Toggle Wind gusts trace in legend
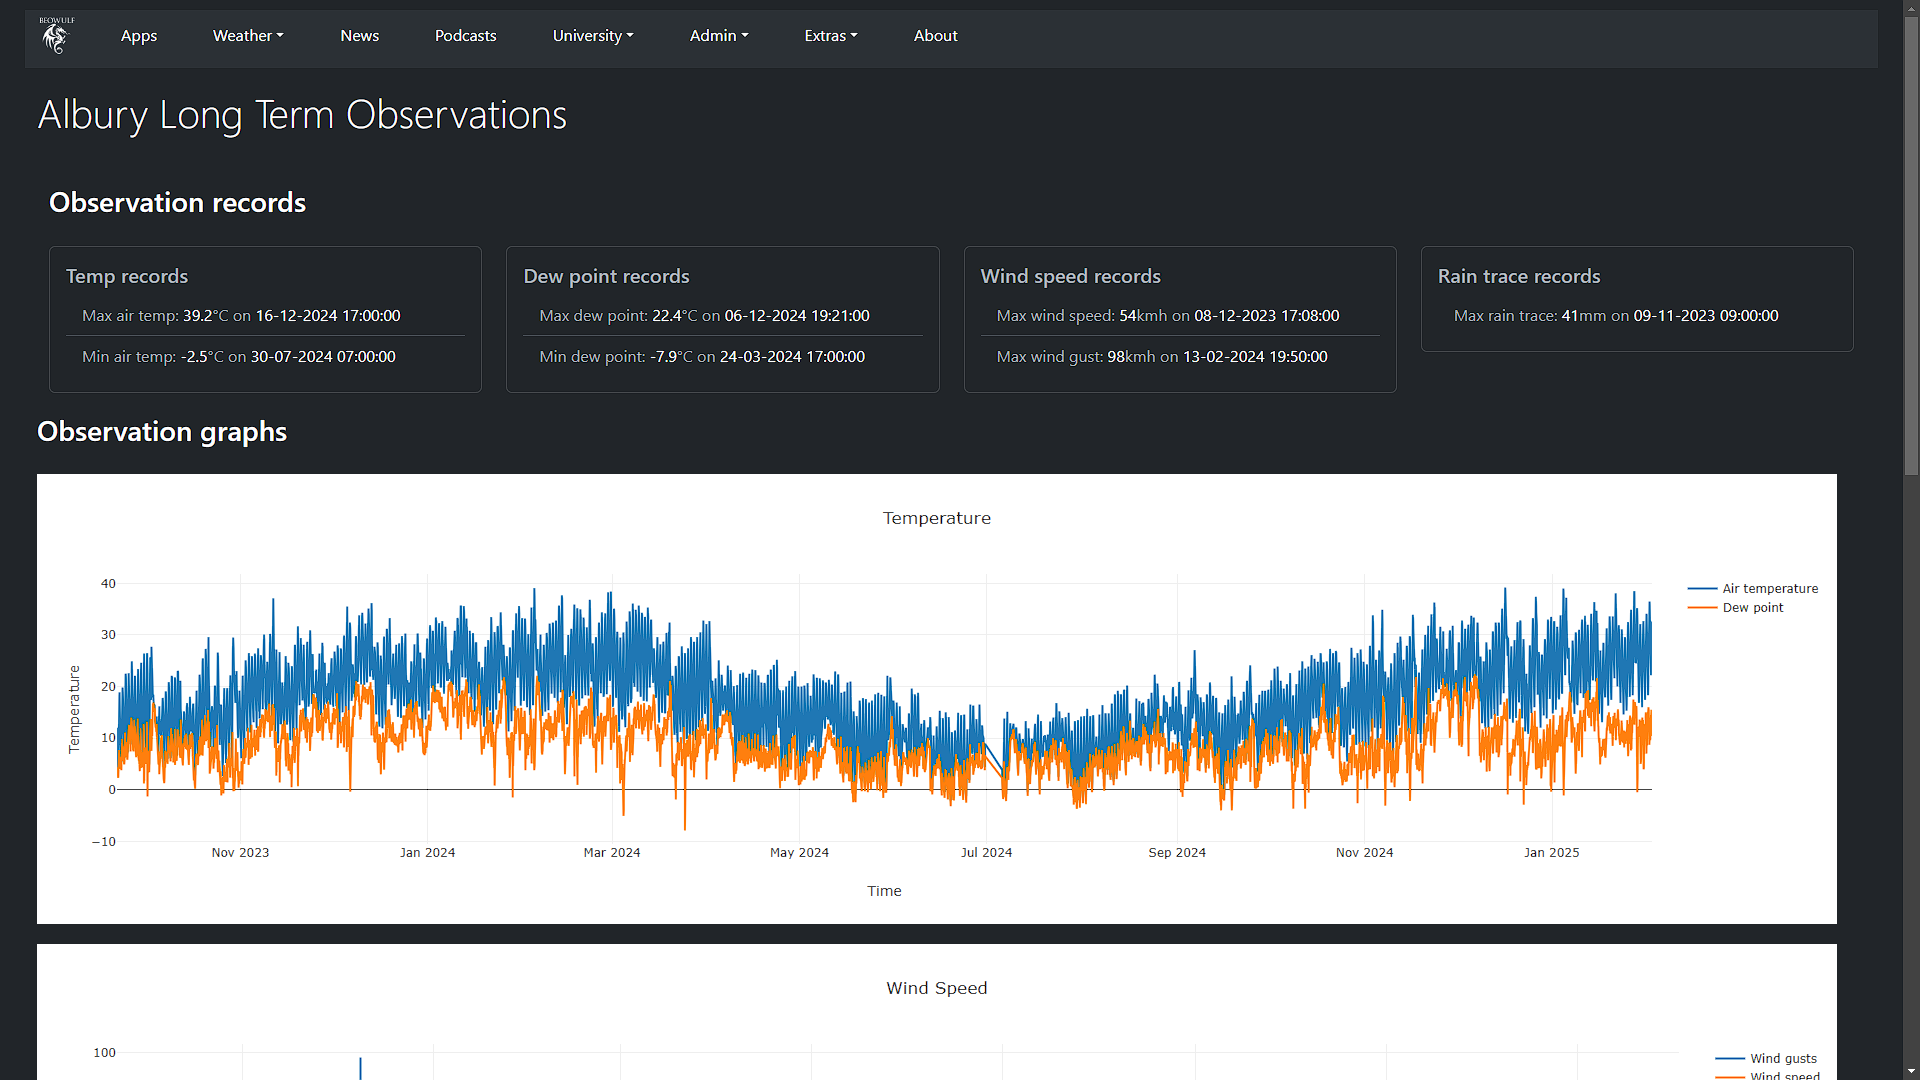The image size is (1920, 1080). [1783, 1058]
